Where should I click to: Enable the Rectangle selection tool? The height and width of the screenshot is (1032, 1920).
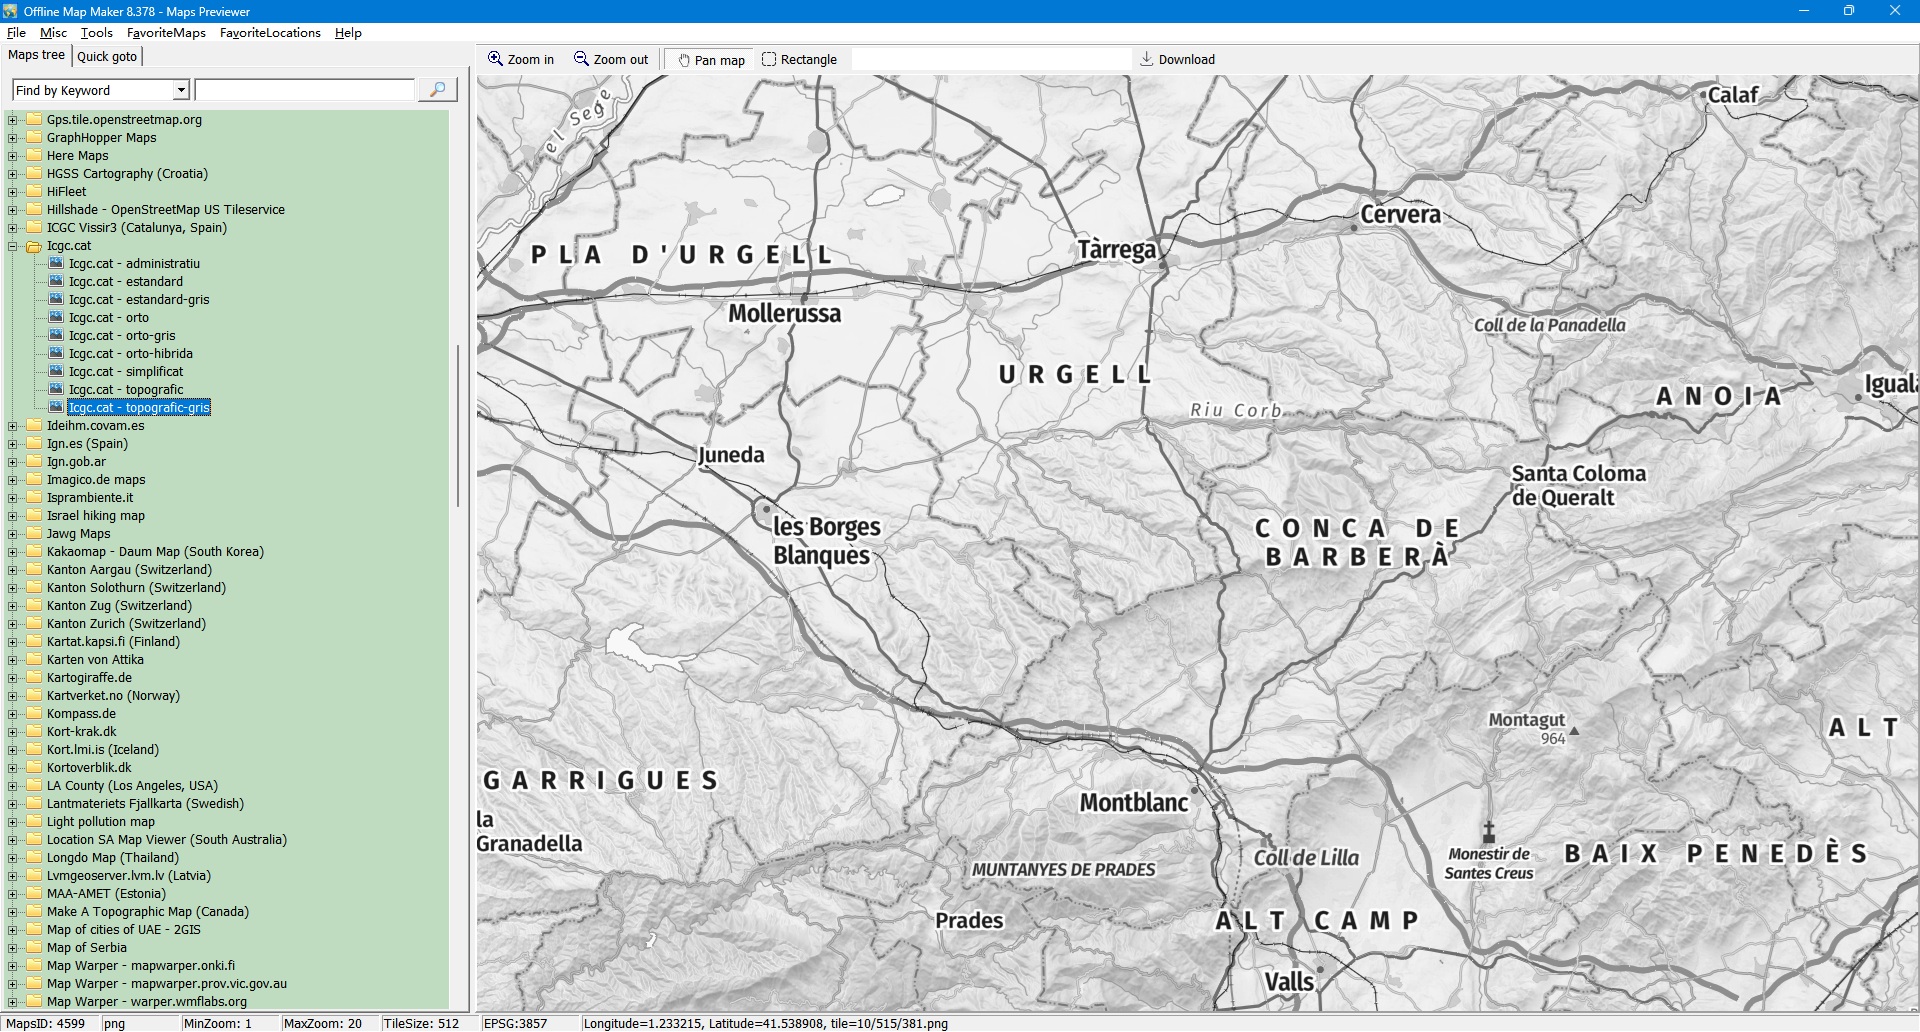click(799, 60)
